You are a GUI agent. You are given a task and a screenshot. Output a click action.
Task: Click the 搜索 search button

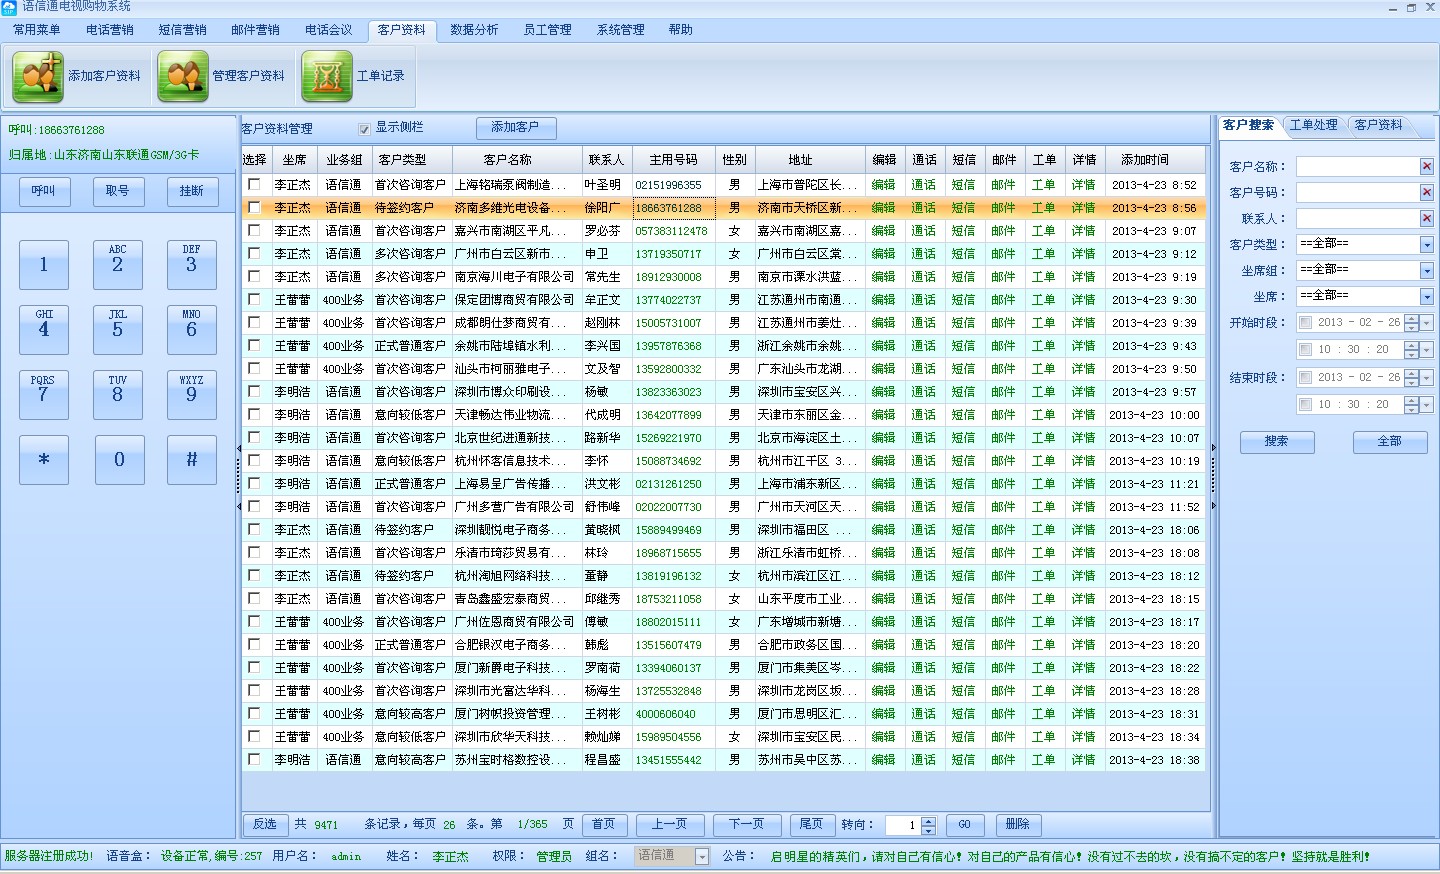(1276, 441)
